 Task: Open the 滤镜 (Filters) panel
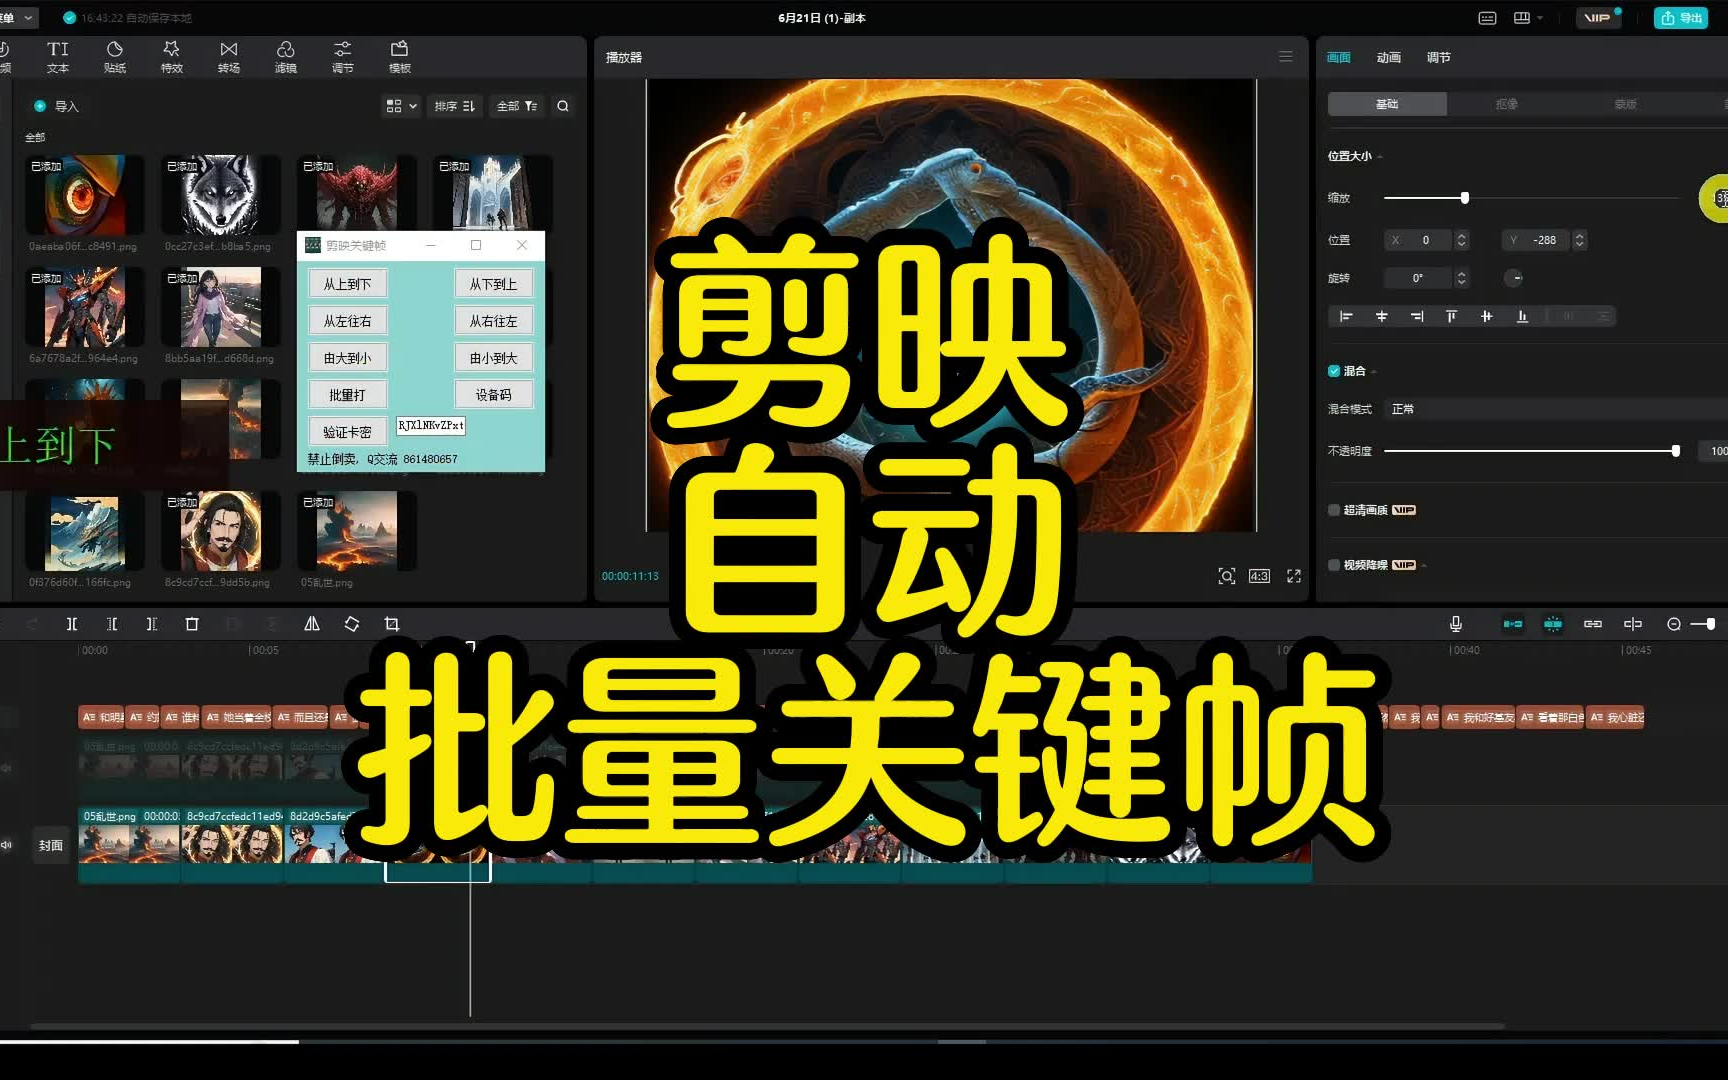click(286, 57)
